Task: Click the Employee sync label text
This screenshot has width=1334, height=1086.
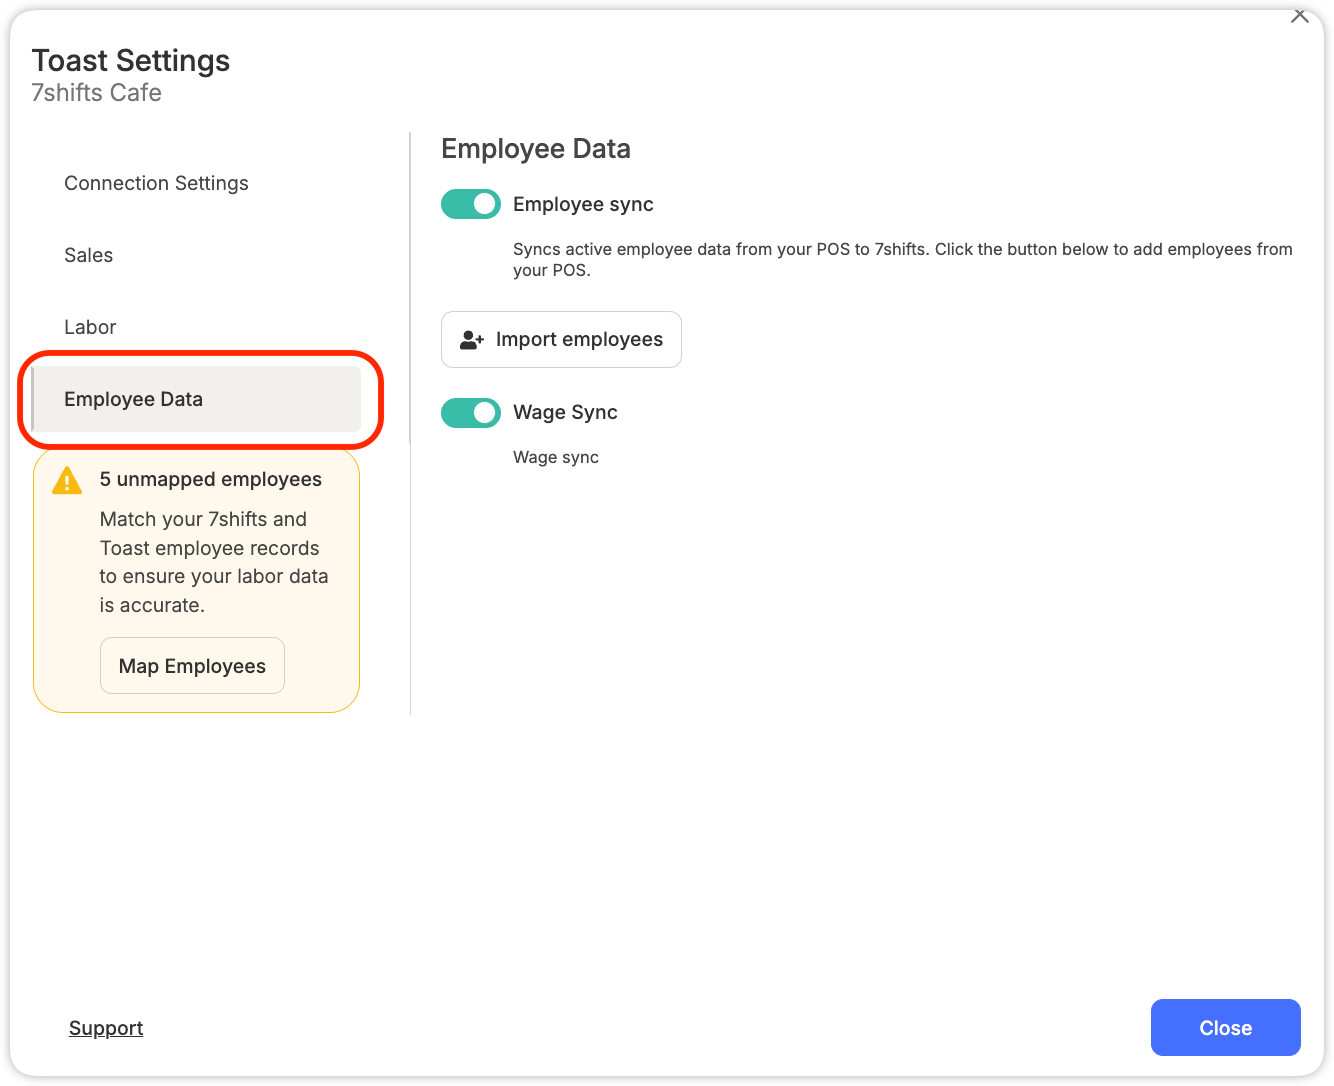Action: [x=583, y=204]
